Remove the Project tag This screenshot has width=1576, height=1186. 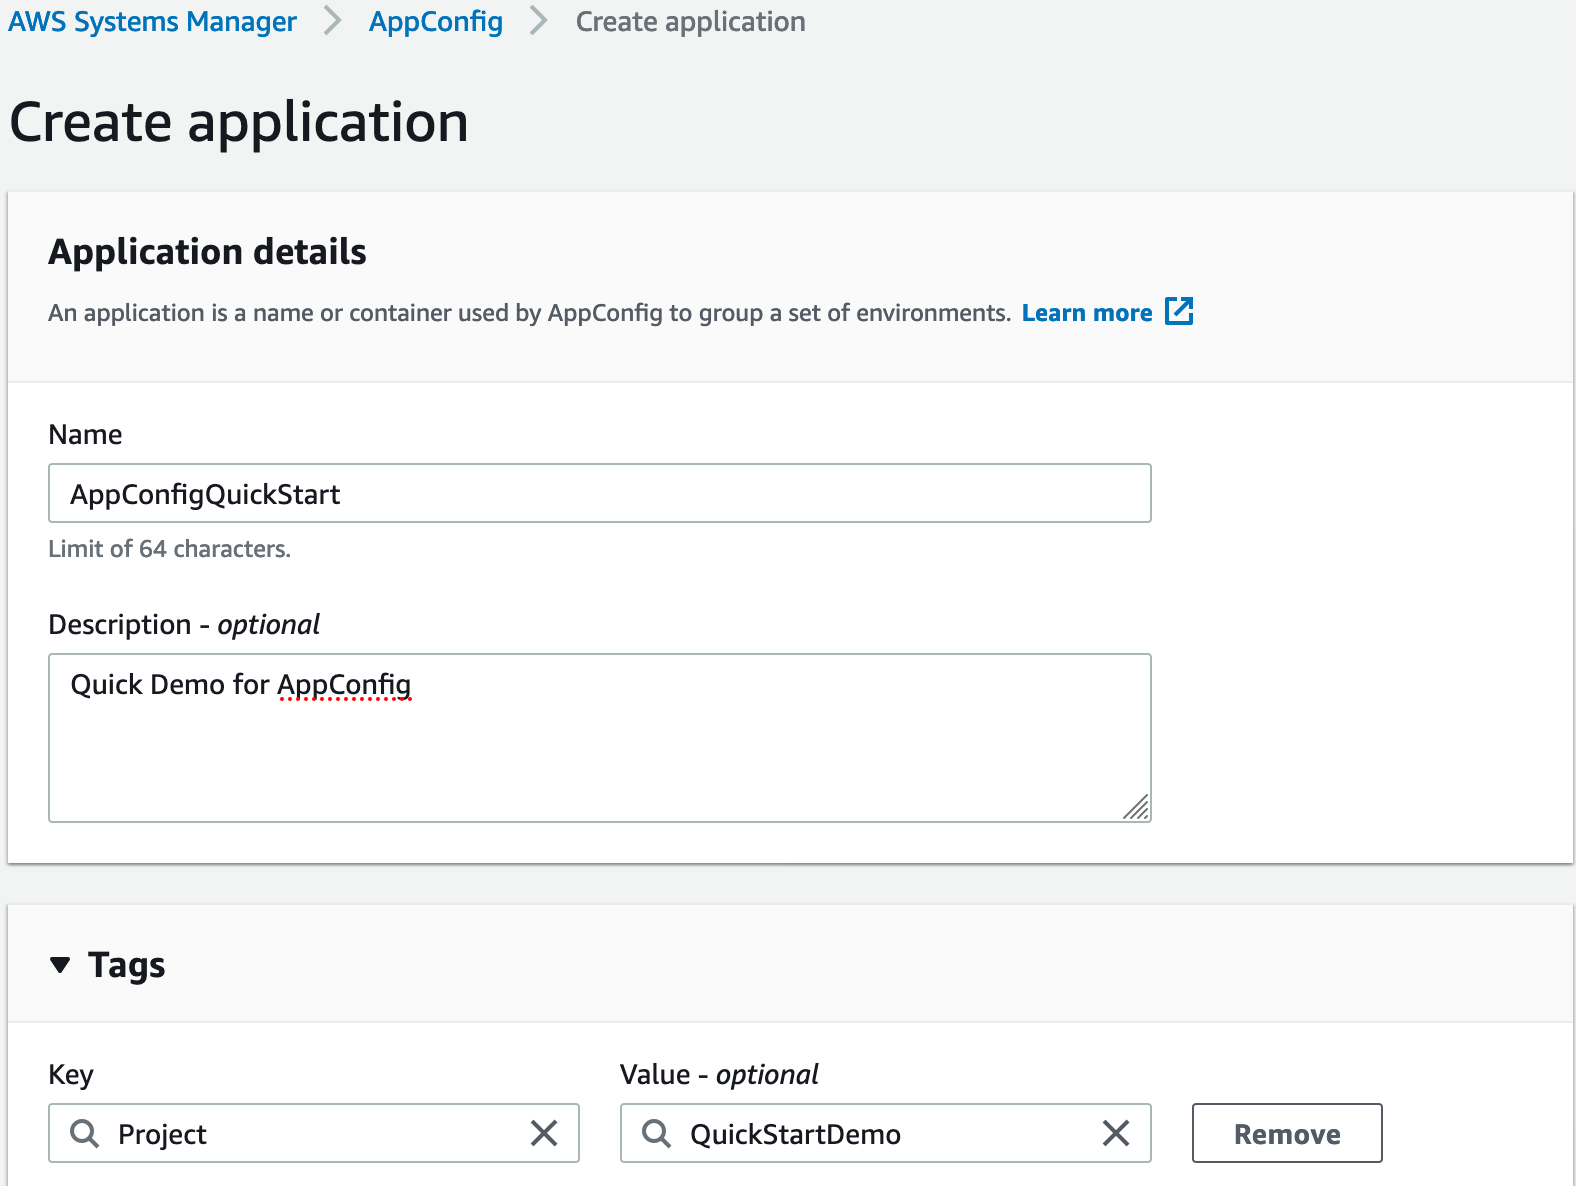(x=1287, y=1133)
